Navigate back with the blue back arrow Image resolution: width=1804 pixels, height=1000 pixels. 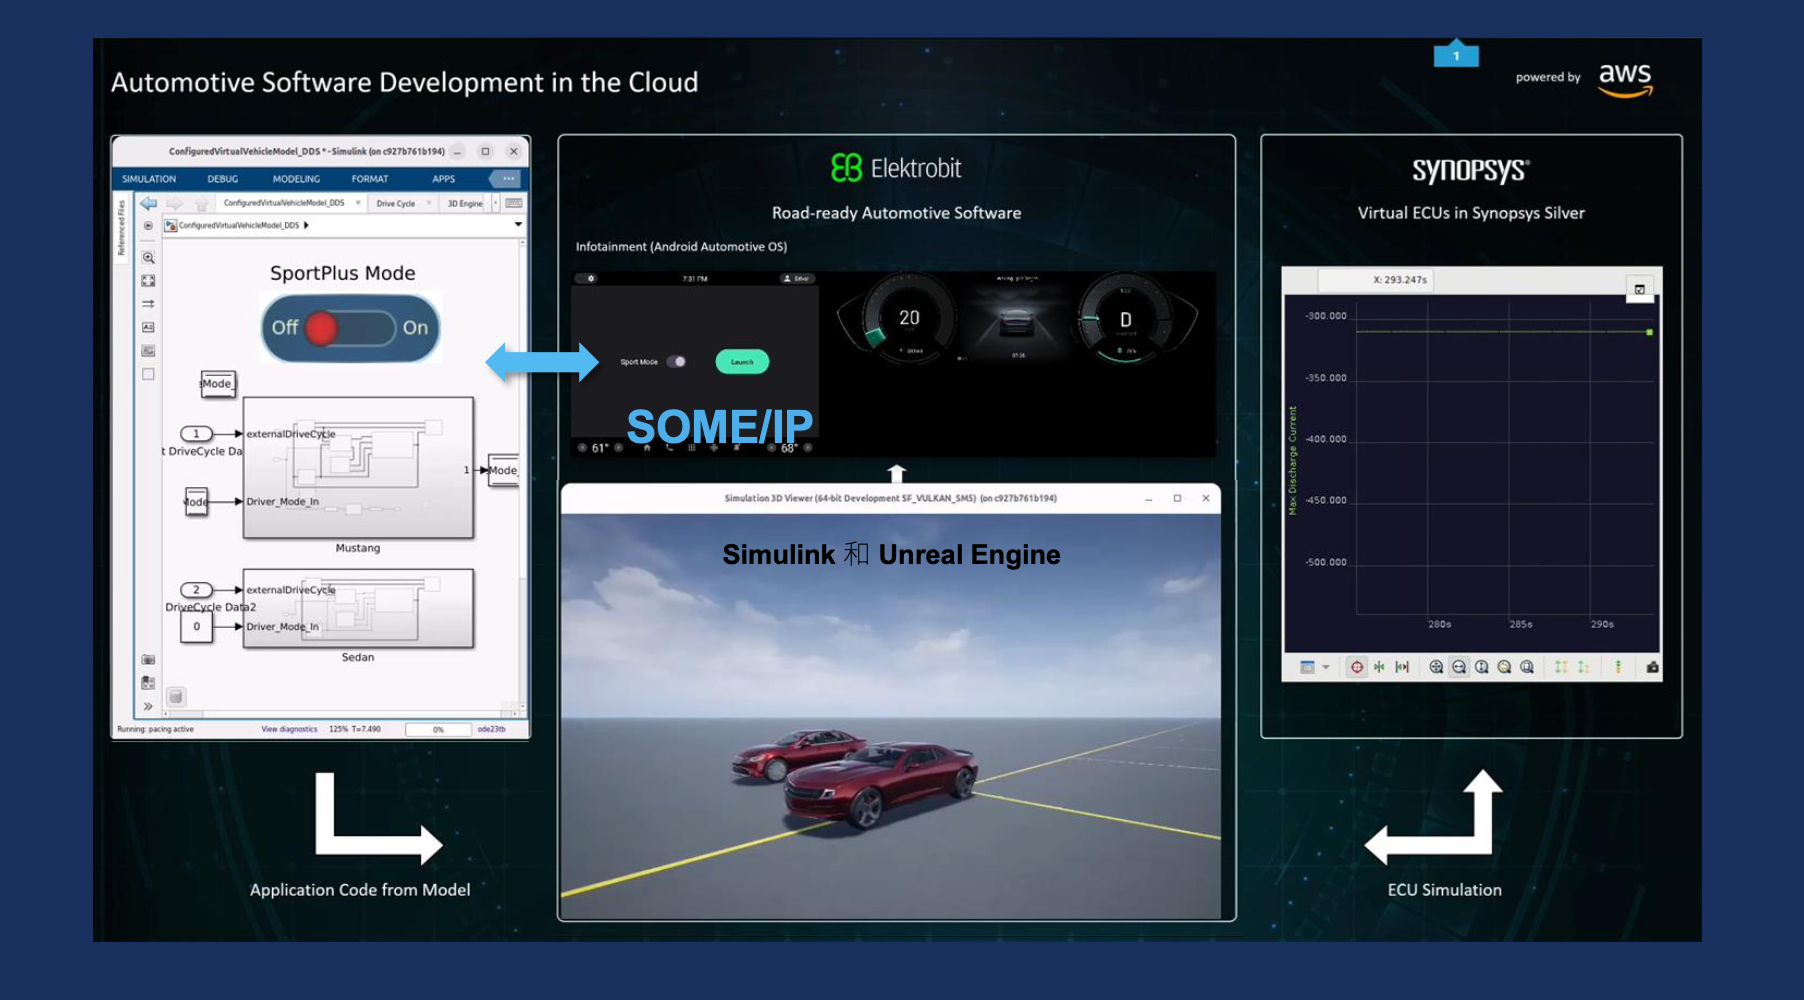[149, 203]
